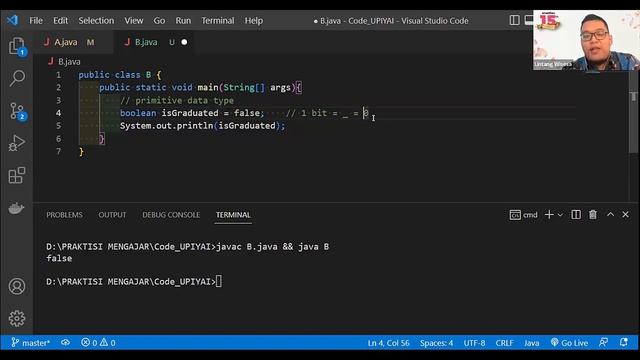Open the Edit menu
The height and width of the screenshot is (360, 640).
[x=60, y=20]
